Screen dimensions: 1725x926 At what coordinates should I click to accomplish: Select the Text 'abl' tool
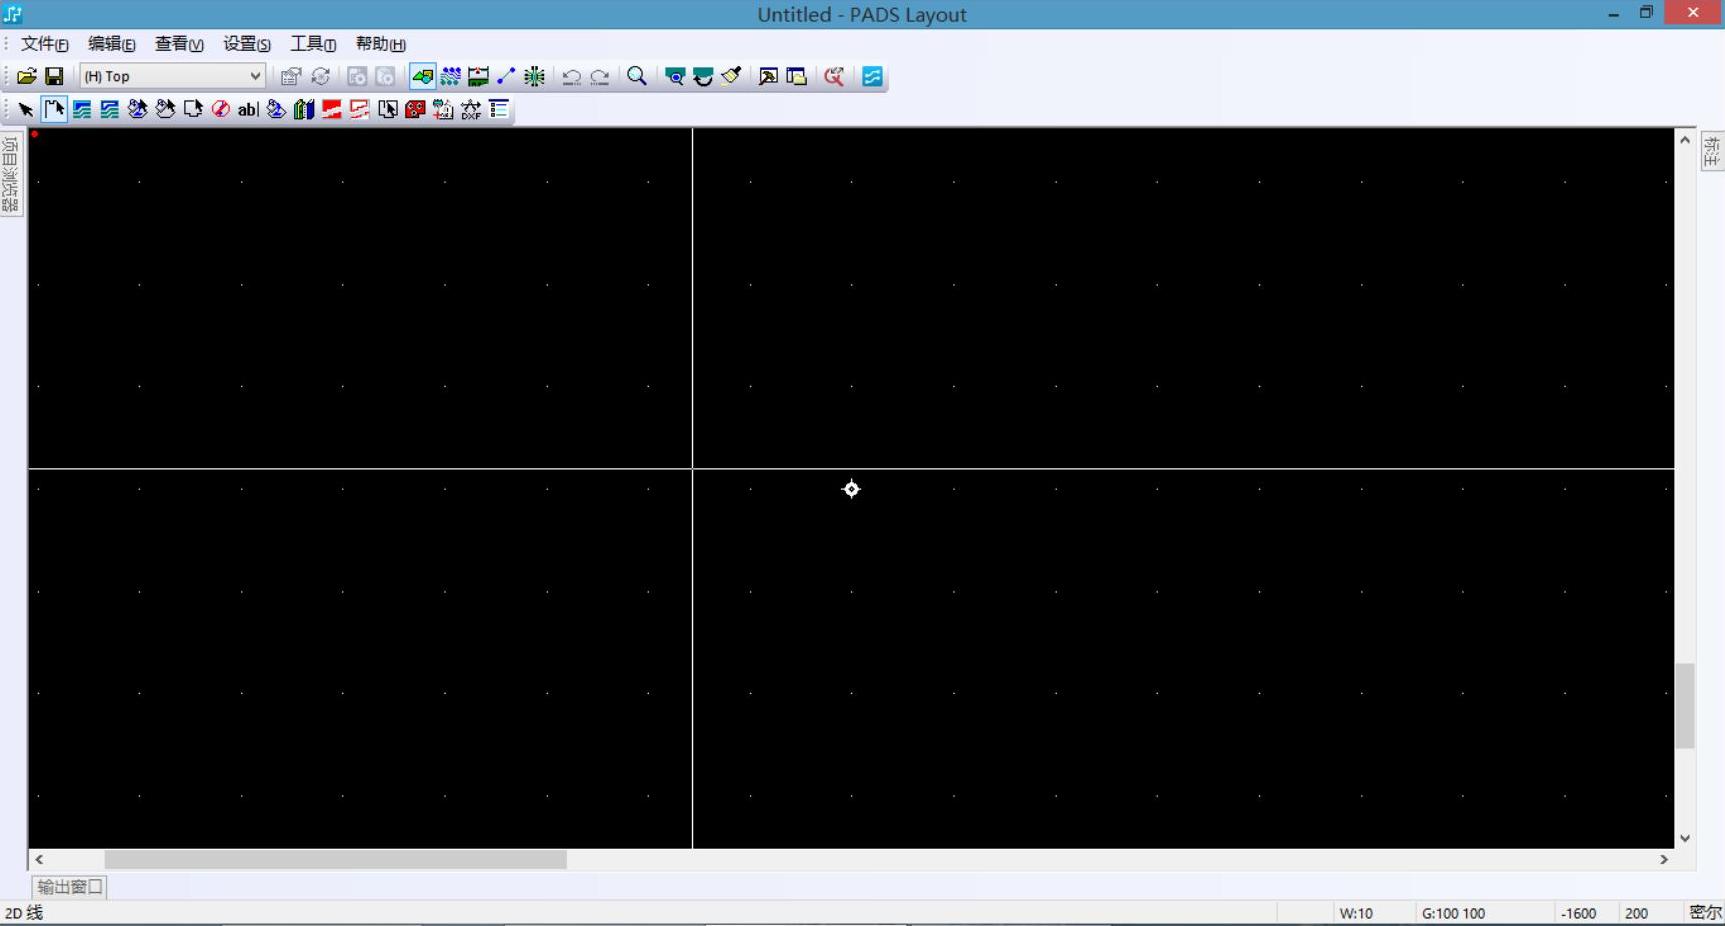click(x=248, y=109)
